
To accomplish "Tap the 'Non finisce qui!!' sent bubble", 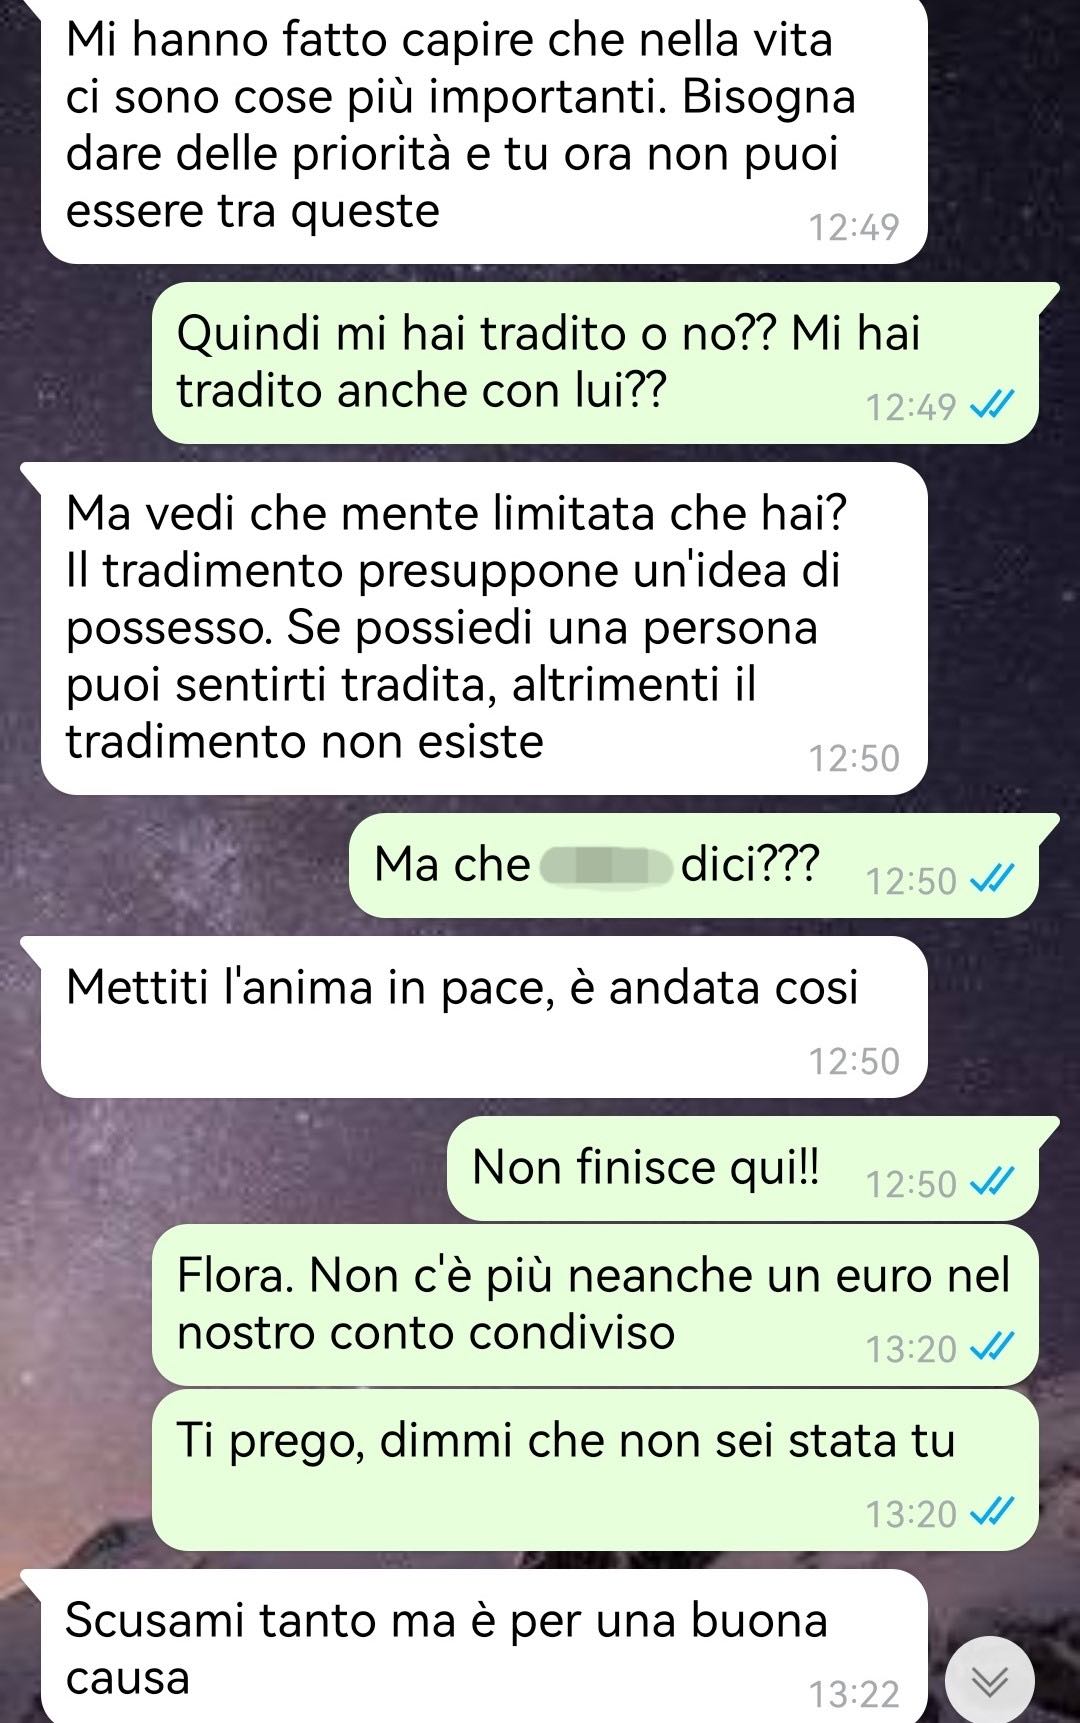I will 742,1168.
